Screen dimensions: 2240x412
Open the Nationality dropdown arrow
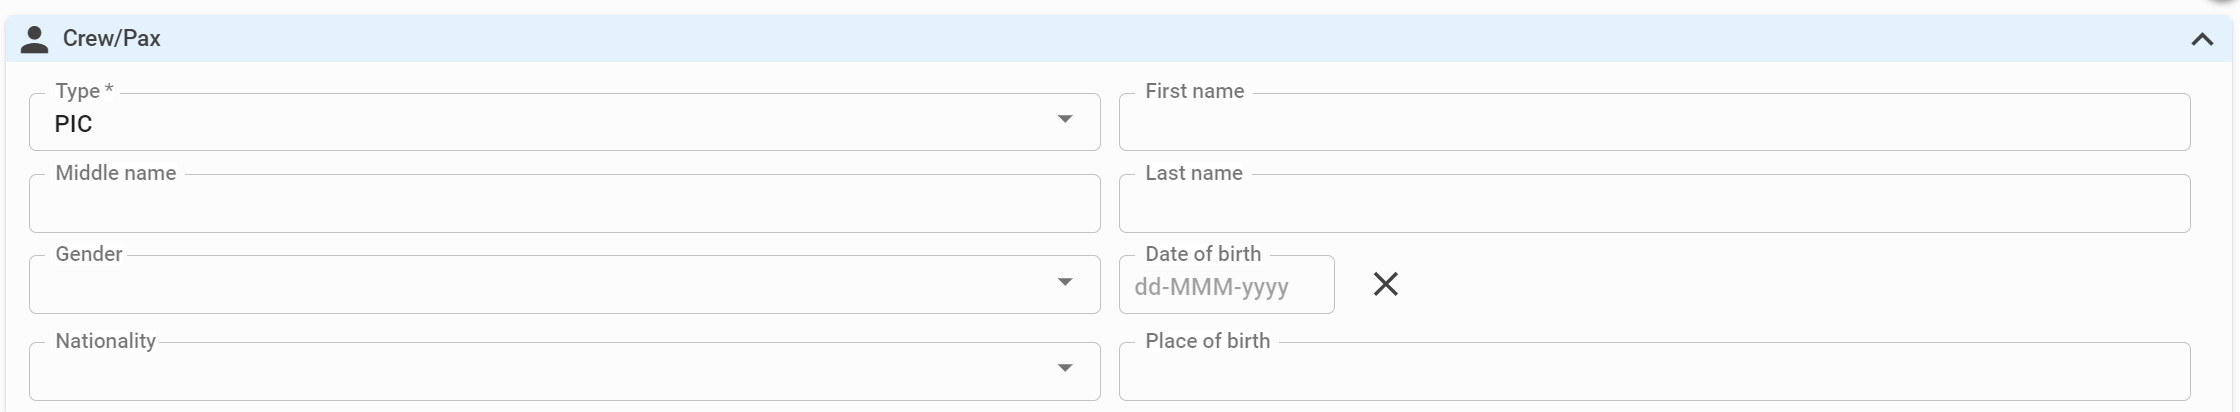1065,368
